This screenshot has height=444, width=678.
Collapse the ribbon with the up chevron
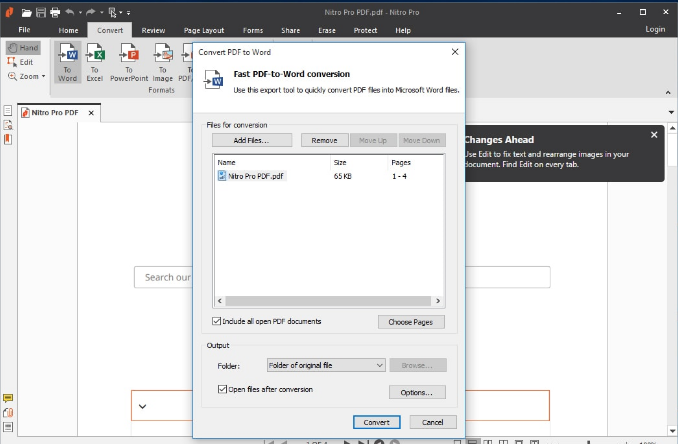pos(668,93)
